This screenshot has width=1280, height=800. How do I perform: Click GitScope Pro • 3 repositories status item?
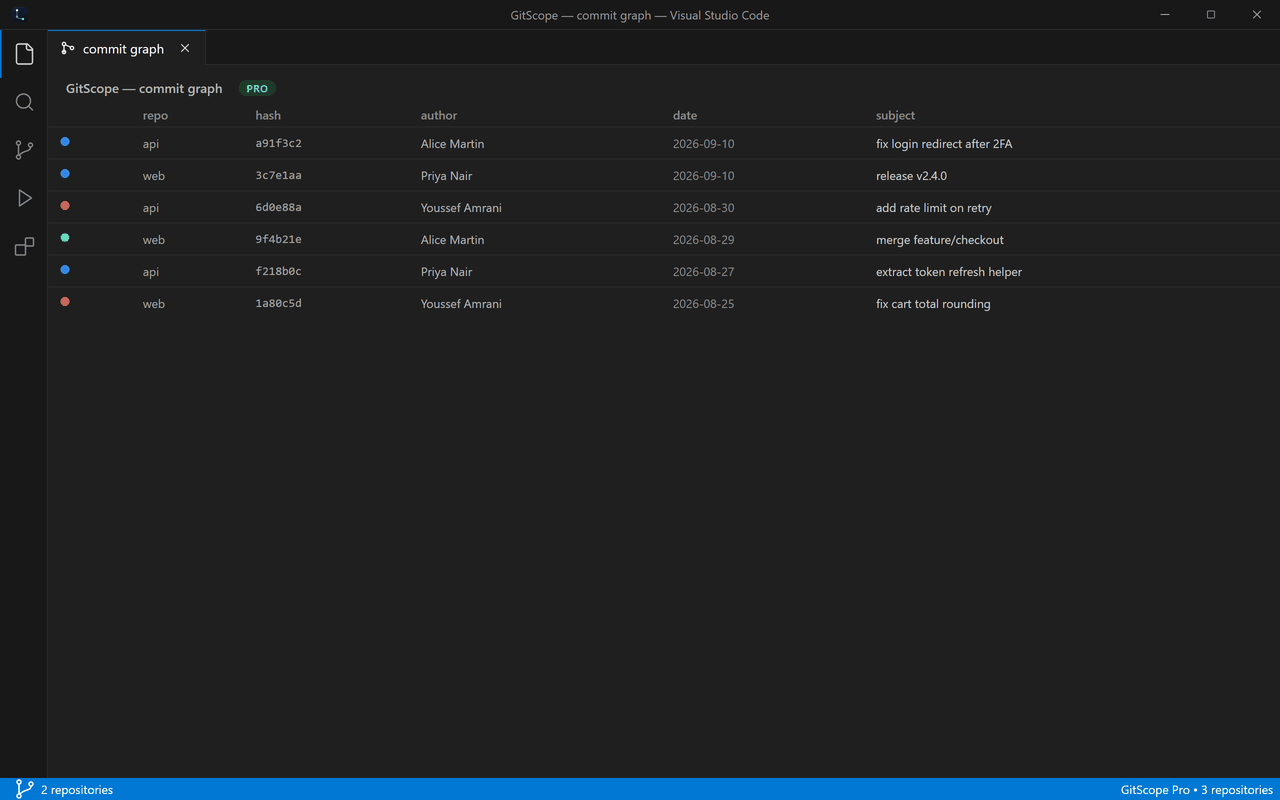click(1197, 790)
